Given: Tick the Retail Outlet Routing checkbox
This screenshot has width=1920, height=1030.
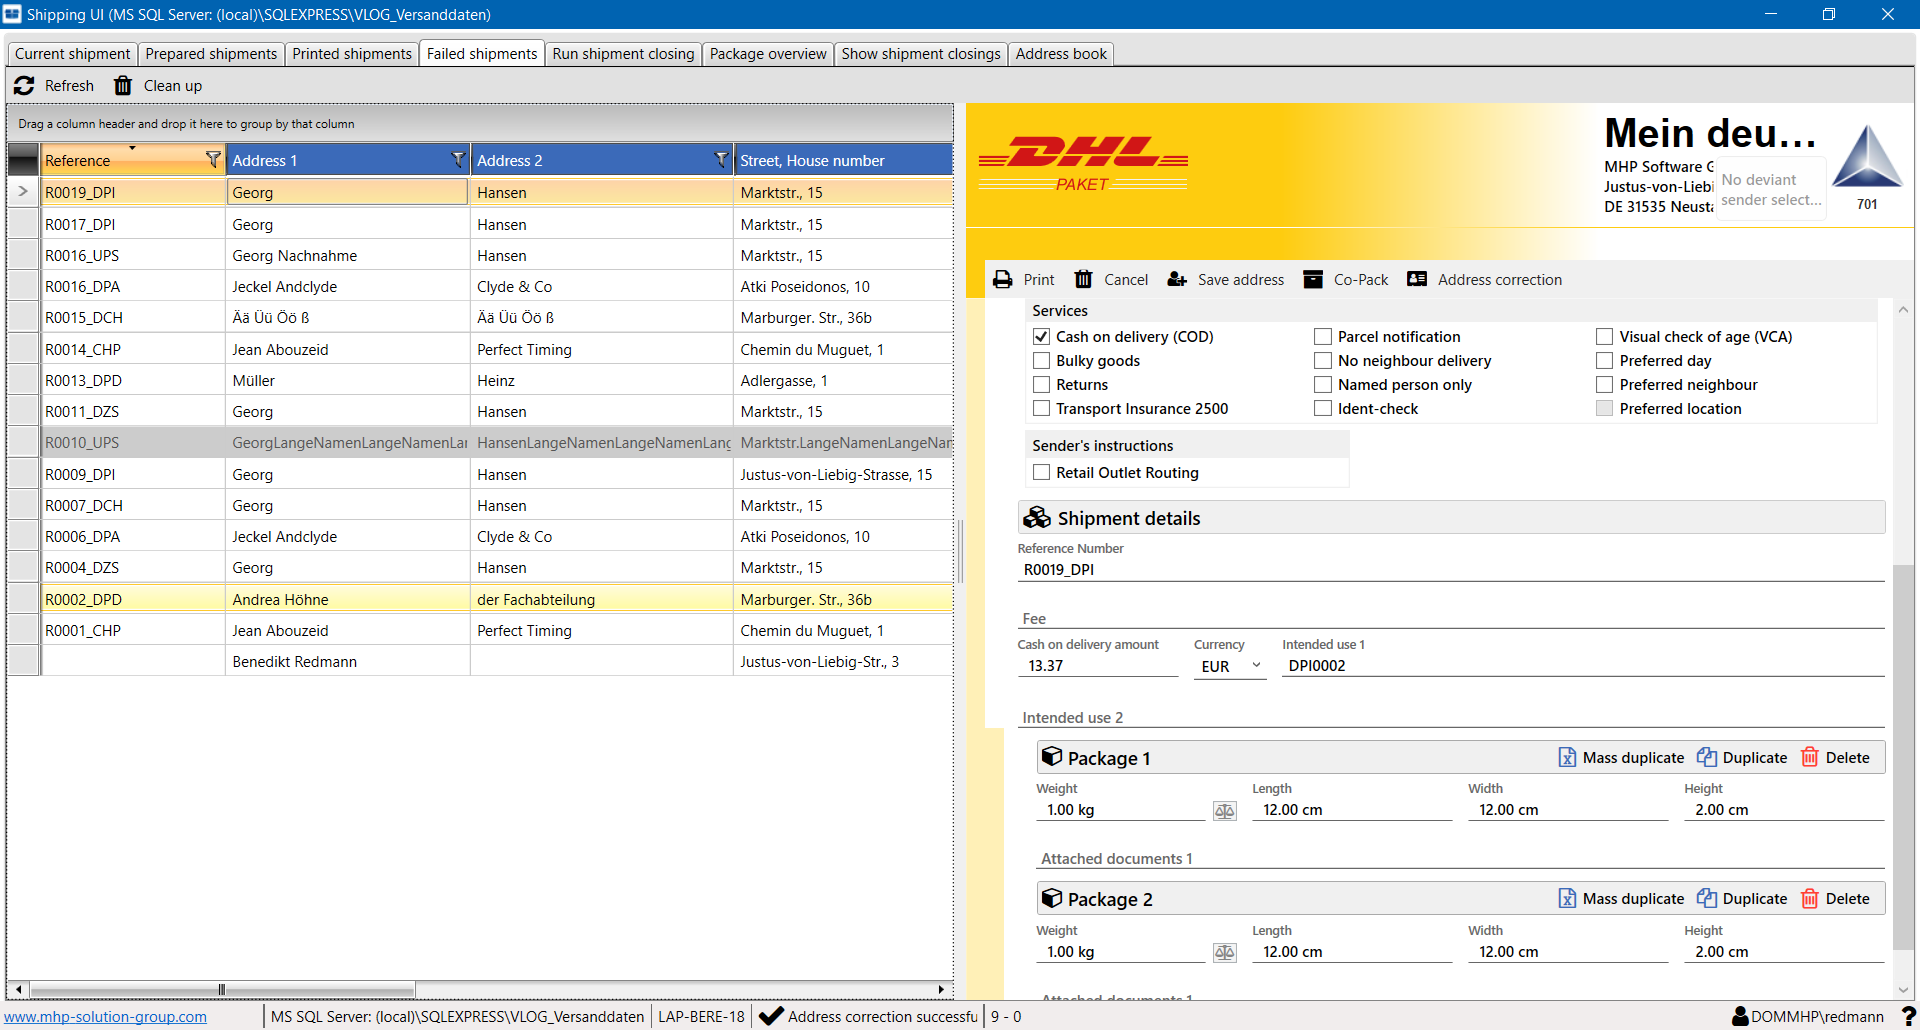Looking at the screenshot, I should 1042,473.
